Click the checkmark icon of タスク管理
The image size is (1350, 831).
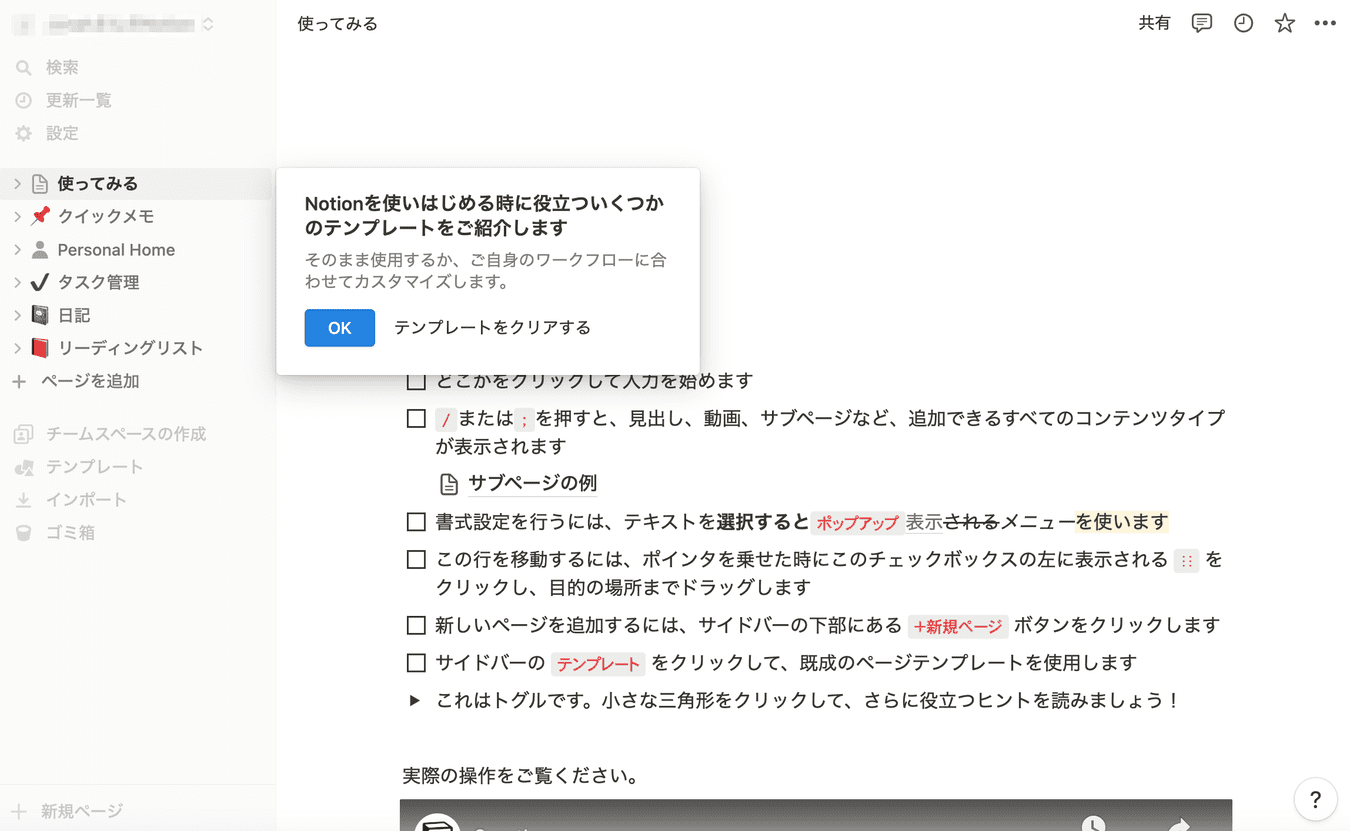(39, 283)
